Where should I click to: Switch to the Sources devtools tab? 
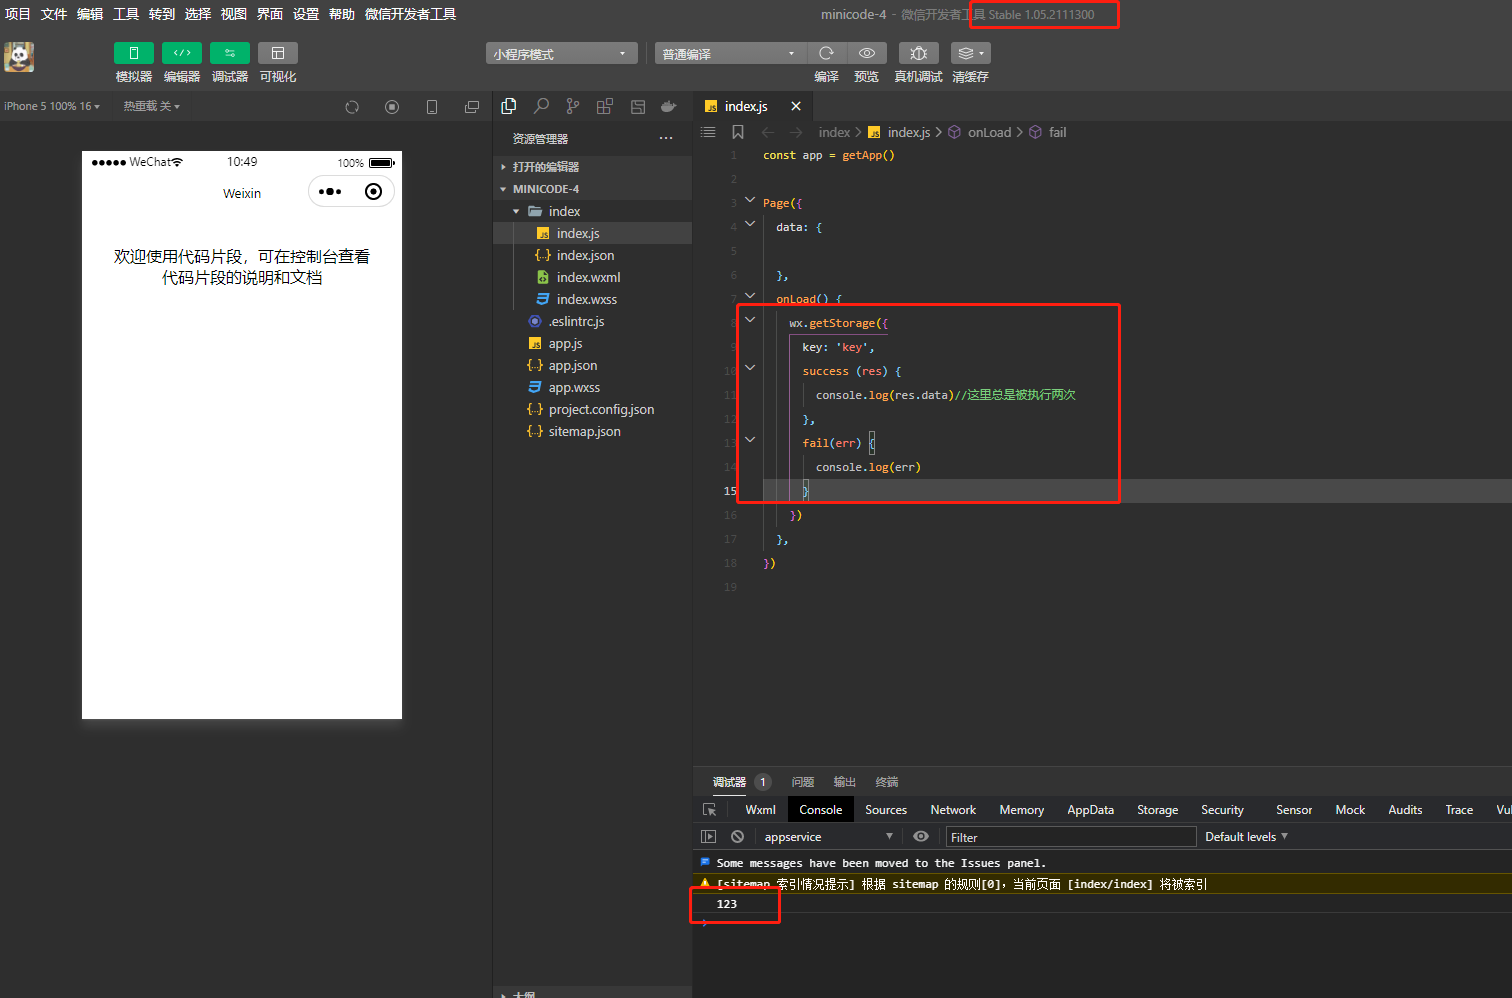886,810
